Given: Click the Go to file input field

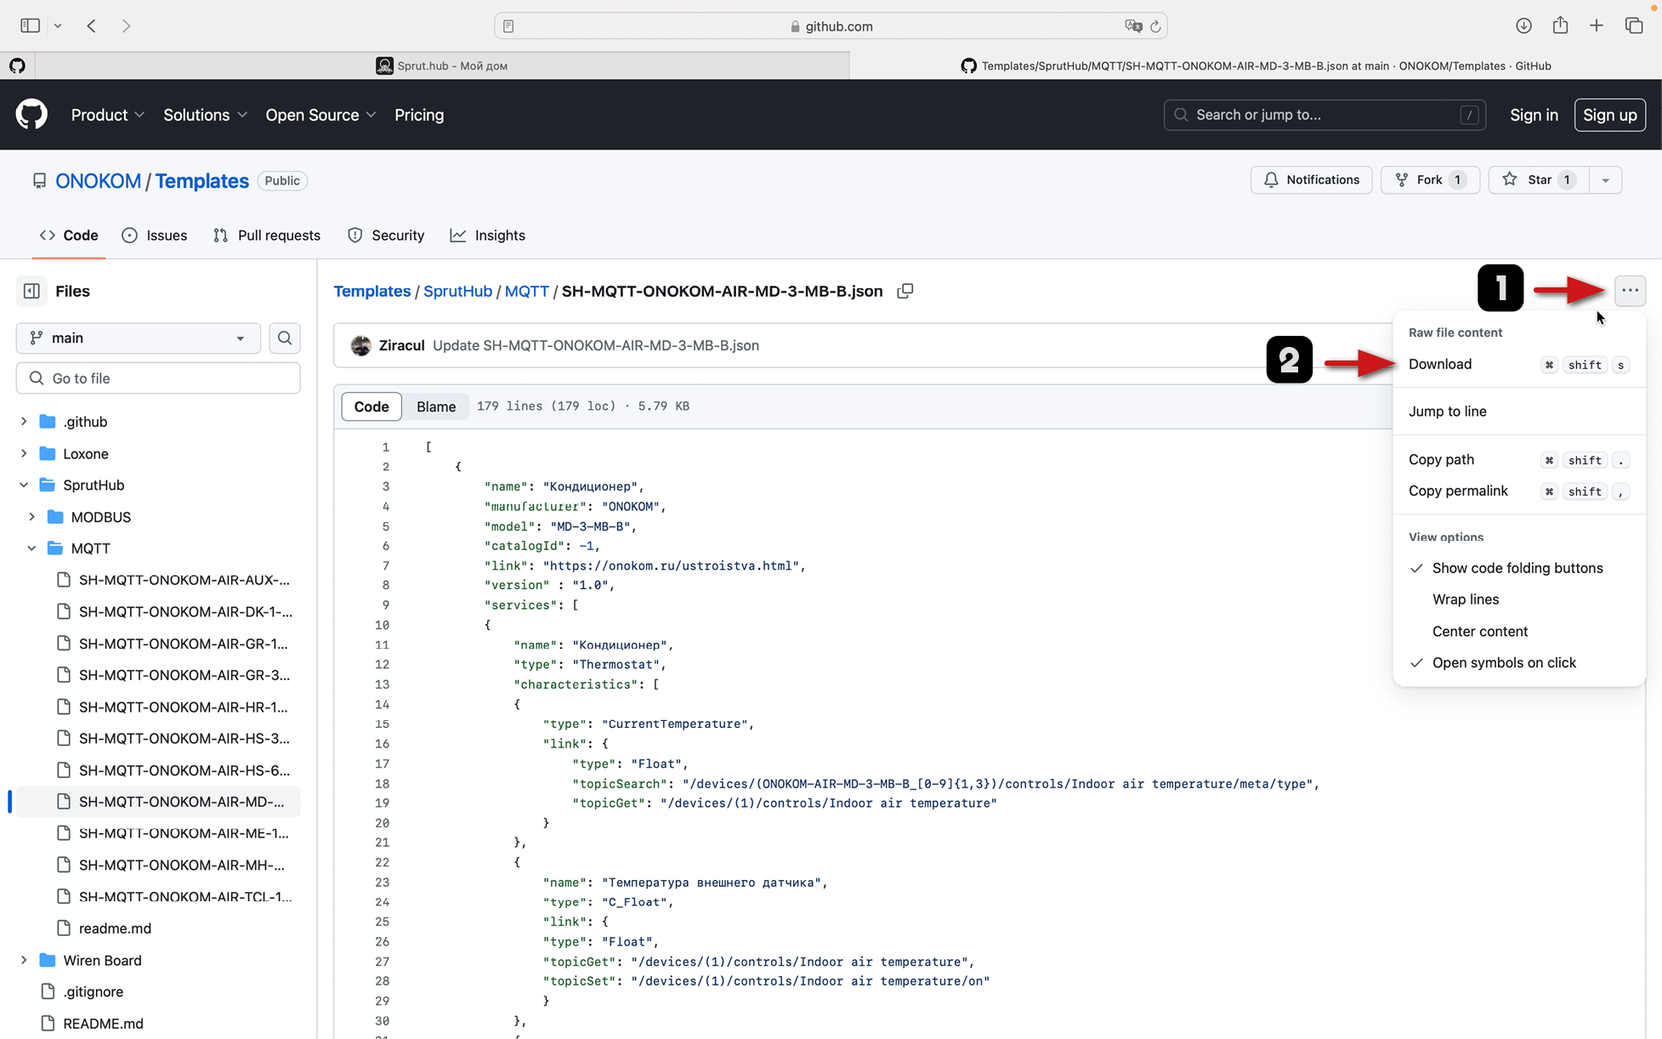Looking at the screenshot, I should 158,379.
